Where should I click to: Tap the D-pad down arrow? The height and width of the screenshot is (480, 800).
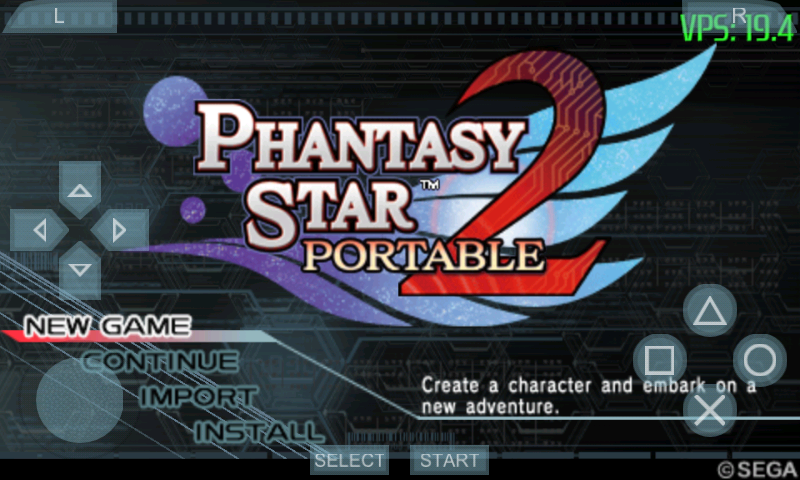80,270
